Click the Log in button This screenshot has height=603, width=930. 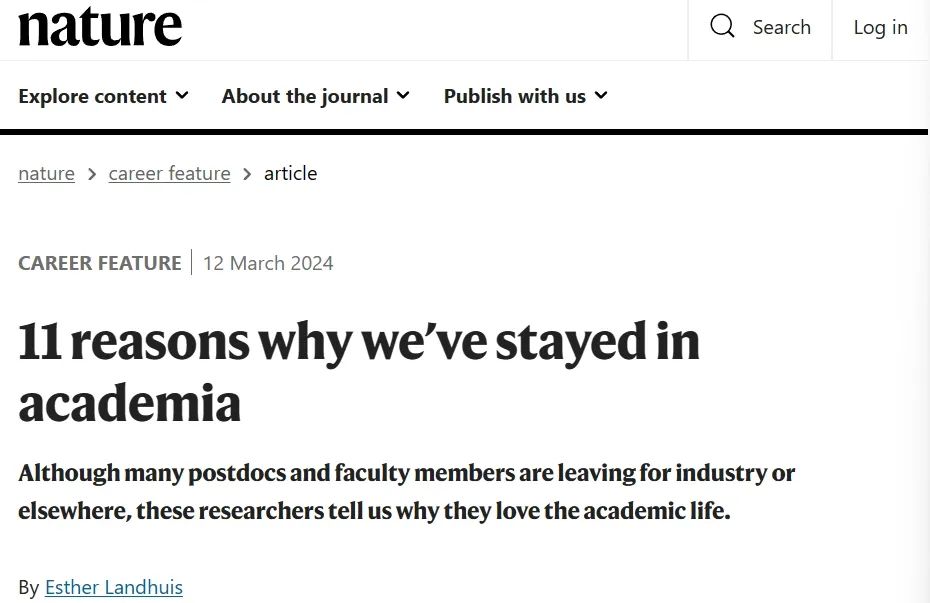(881, 27)
